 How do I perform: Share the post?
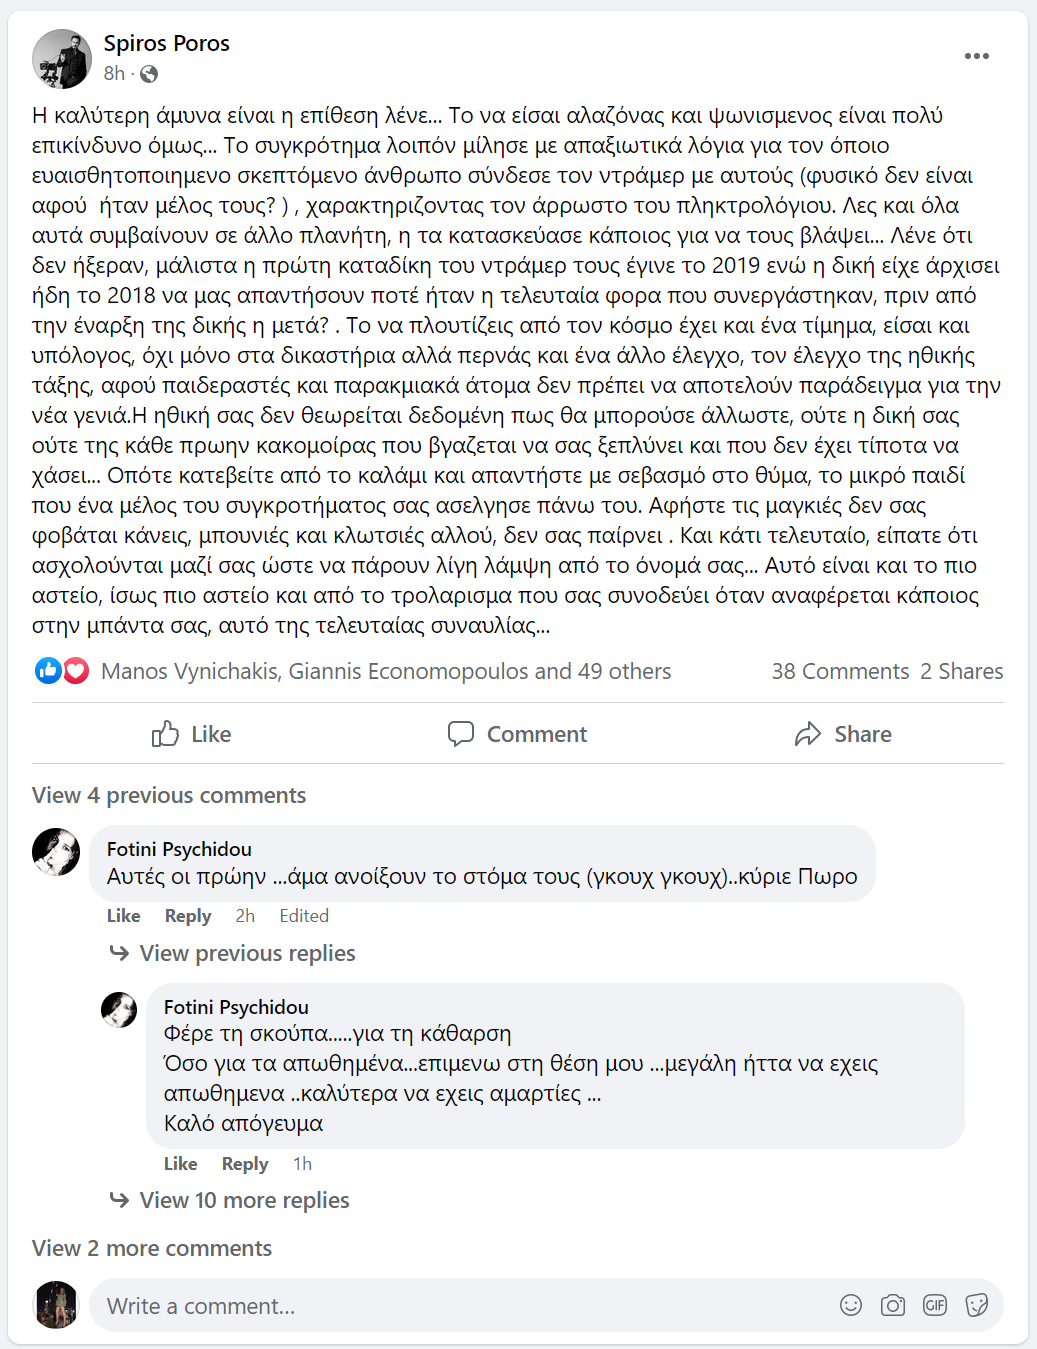click(x=843, y=734)
